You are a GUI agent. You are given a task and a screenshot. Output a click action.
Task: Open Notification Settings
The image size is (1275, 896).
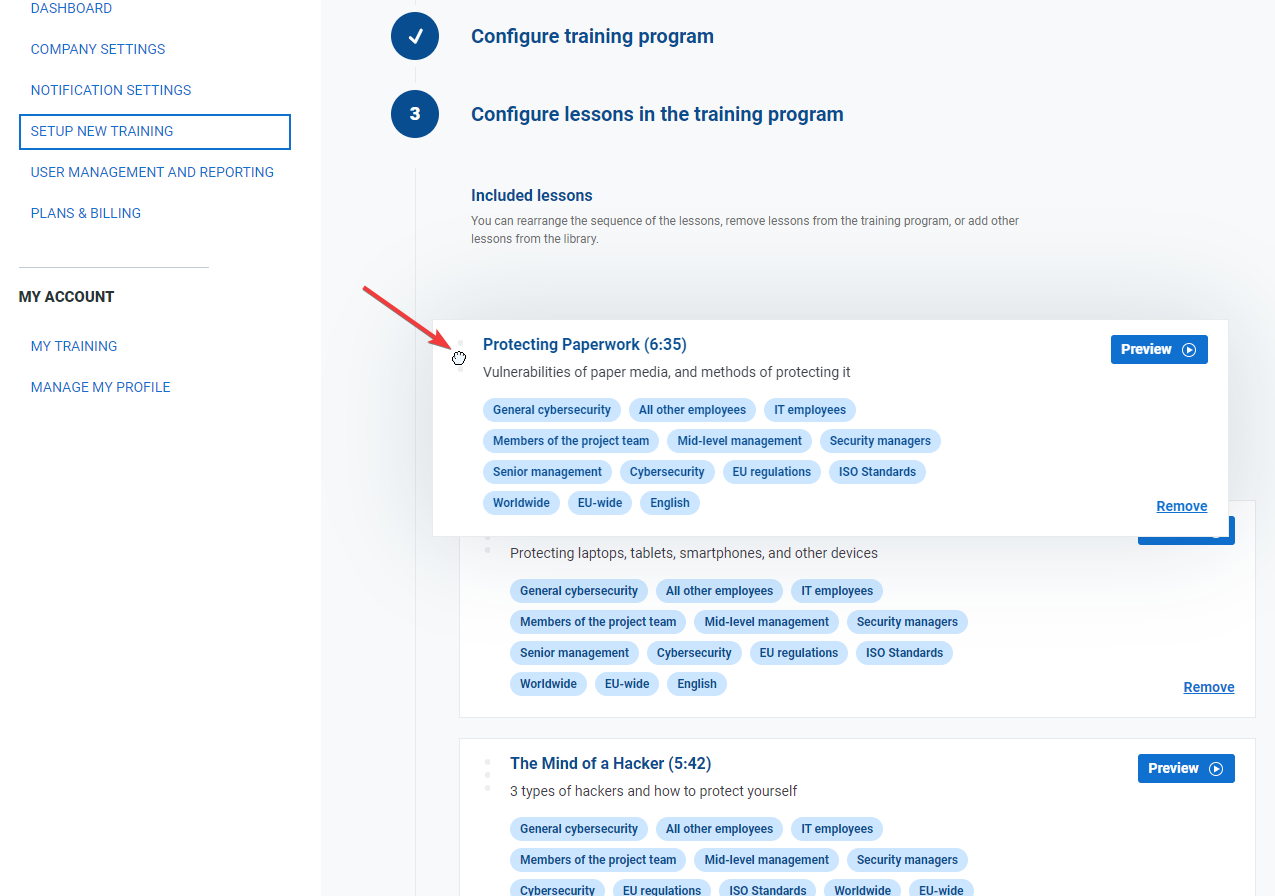111,90
